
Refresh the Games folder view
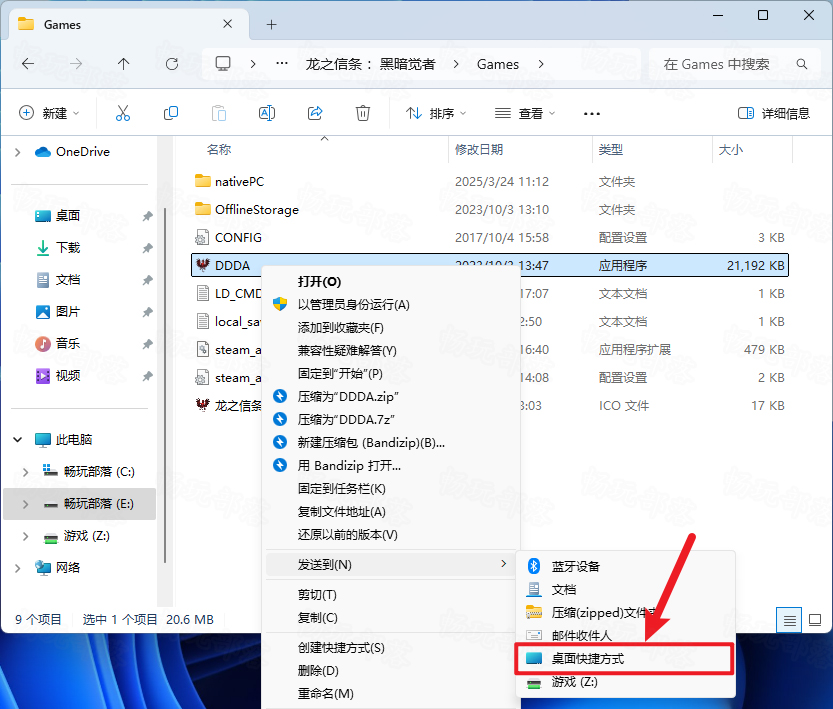[172, 64]
